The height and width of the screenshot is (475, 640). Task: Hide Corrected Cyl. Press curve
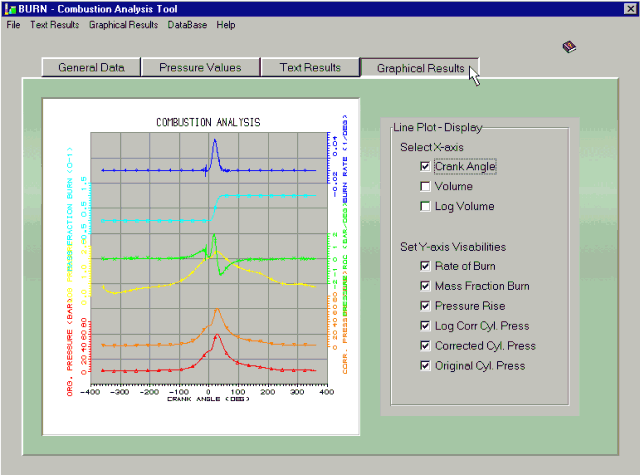click(425, 346)
